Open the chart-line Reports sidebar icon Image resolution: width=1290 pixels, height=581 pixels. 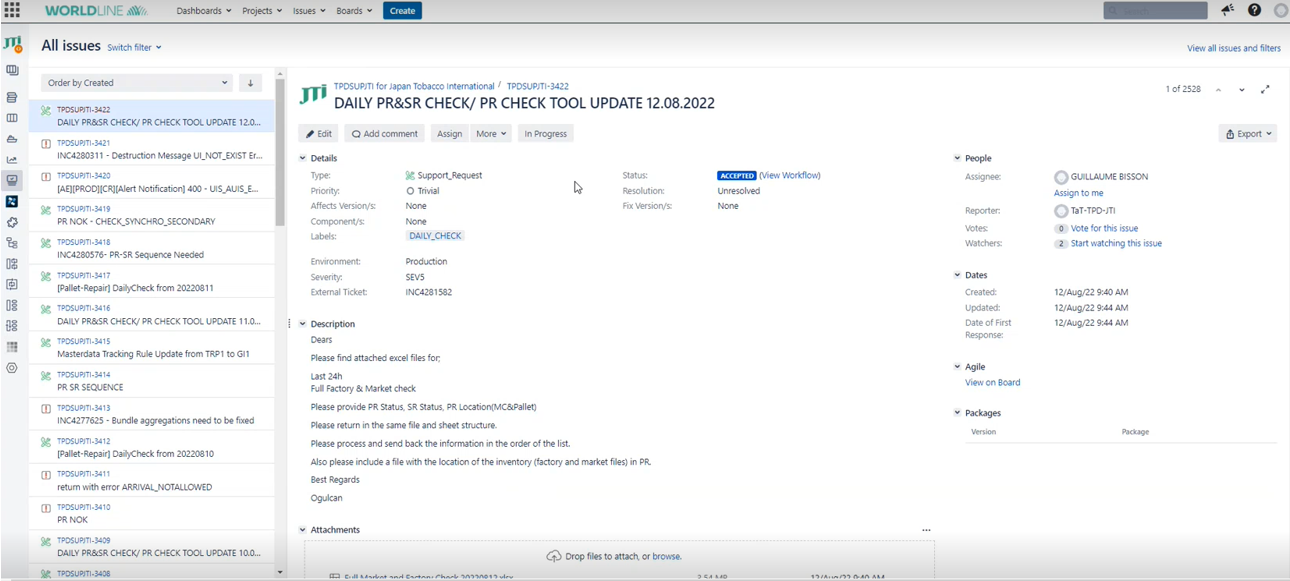12,160
